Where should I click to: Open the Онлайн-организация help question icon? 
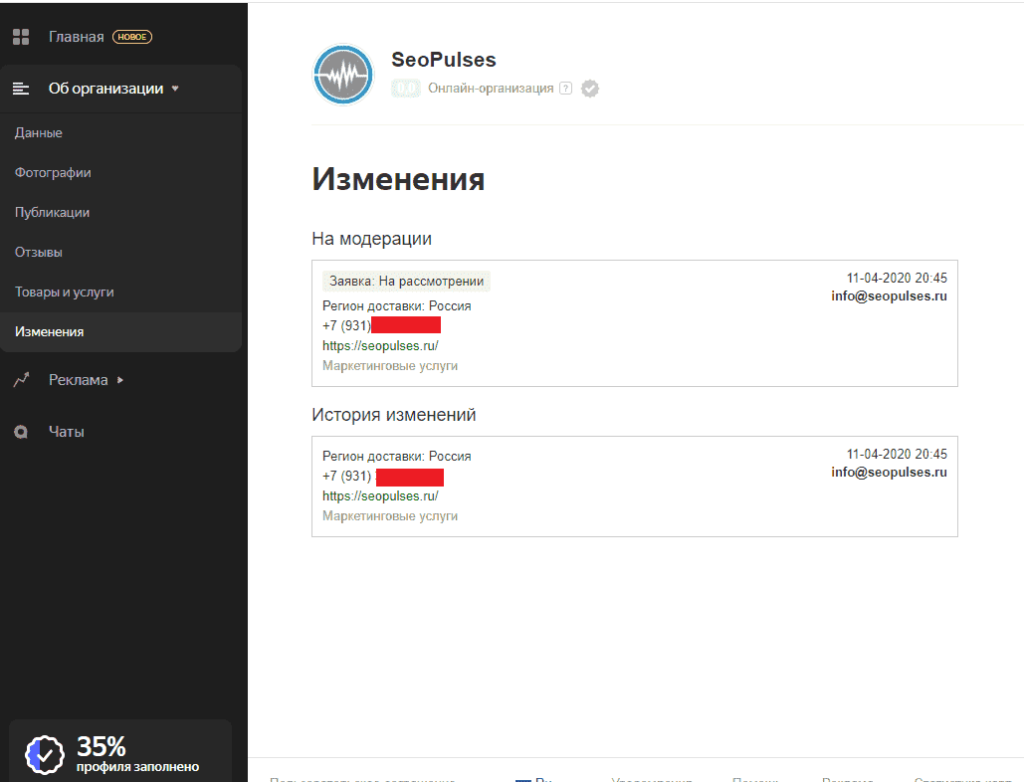[x=566, y=88]
